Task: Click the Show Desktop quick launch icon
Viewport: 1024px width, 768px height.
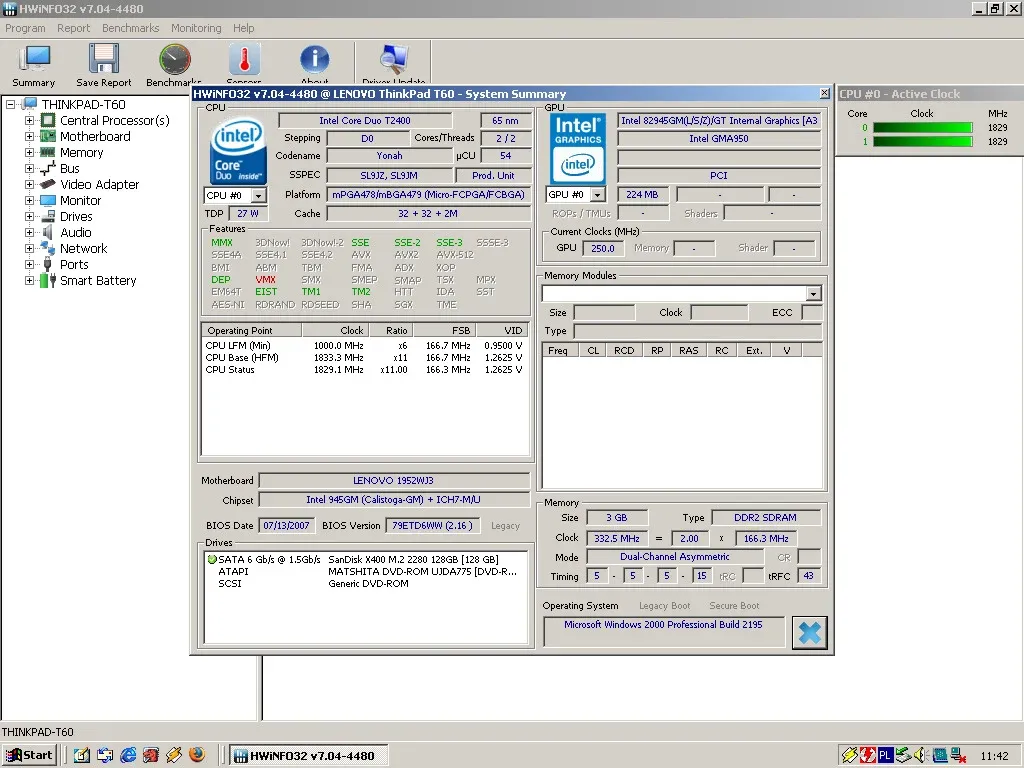Action: click(x=82, y=755)
